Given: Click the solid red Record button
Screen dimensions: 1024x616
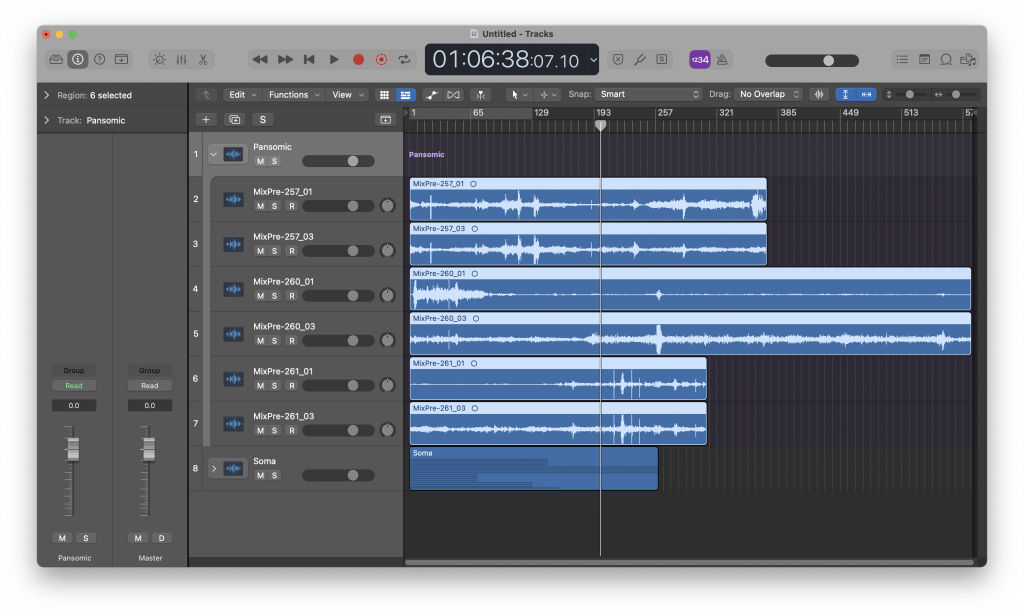Looking at the screenshot, I should 358,59.
